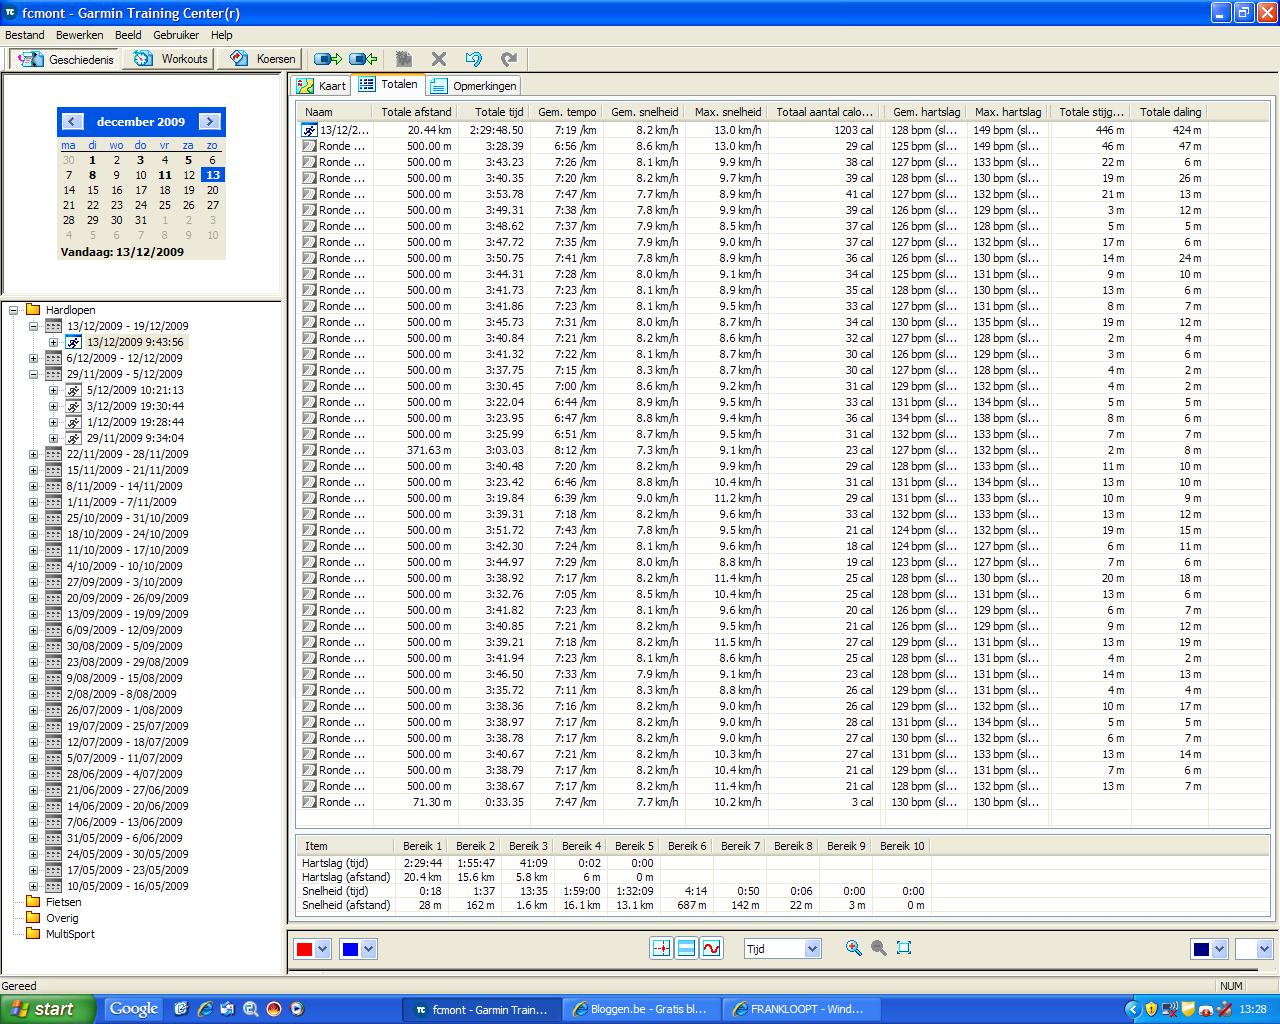Sort by Max. hartslag column header

click(x=1008, y=112)
